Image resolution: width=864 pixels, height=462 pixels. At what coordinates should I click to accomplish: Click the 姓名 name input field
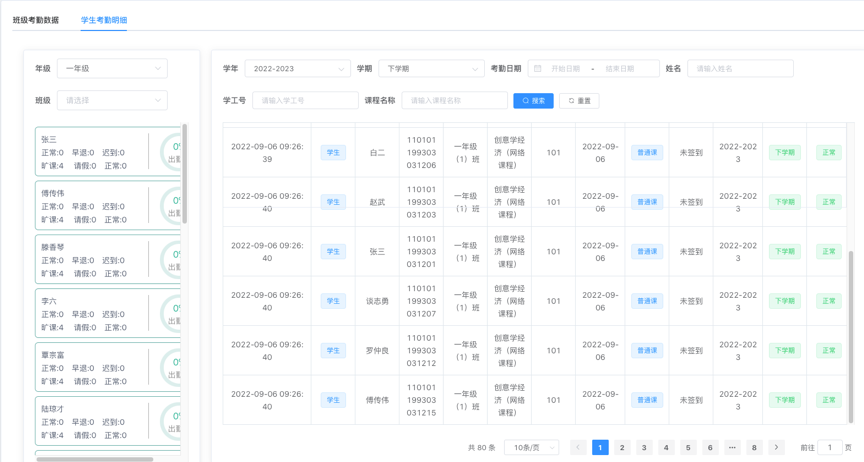(740, 69)
